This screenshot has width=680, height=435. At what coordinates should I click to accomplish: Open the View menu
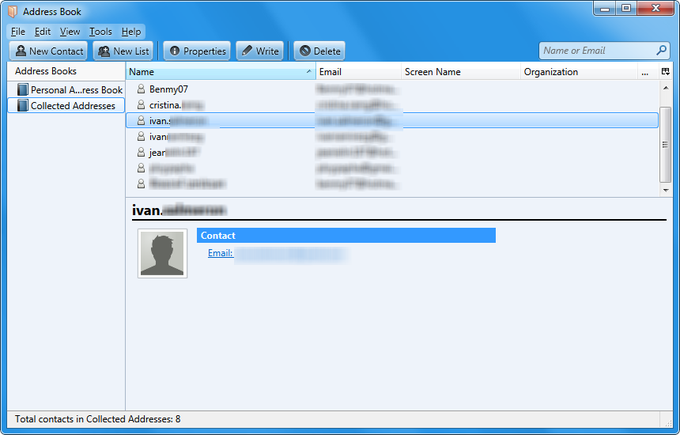70,32
